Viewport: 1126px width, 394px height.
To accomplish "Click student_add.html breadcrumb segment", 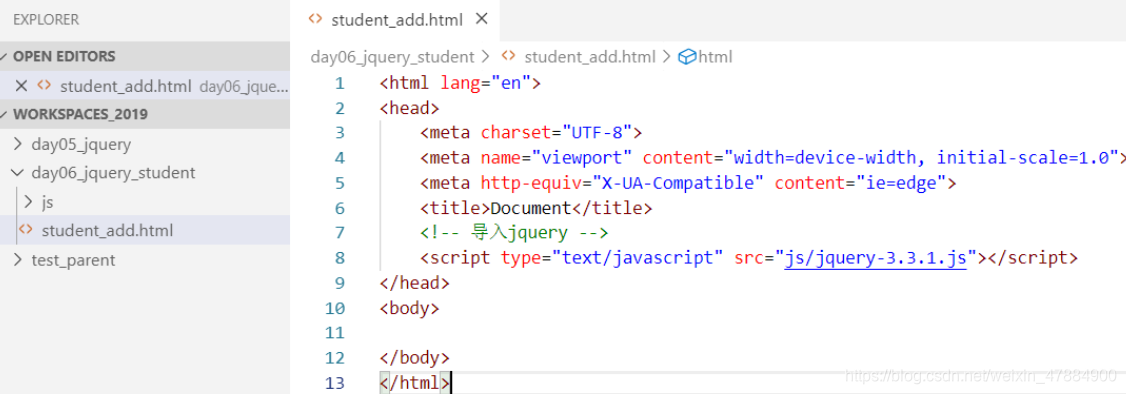I will pyautogui.click(x=590, y=57).
